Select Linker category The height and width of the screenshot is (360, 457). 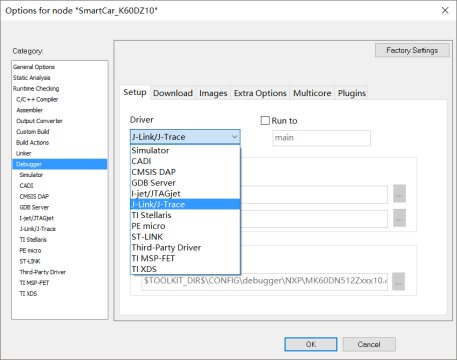pos(23,153)
